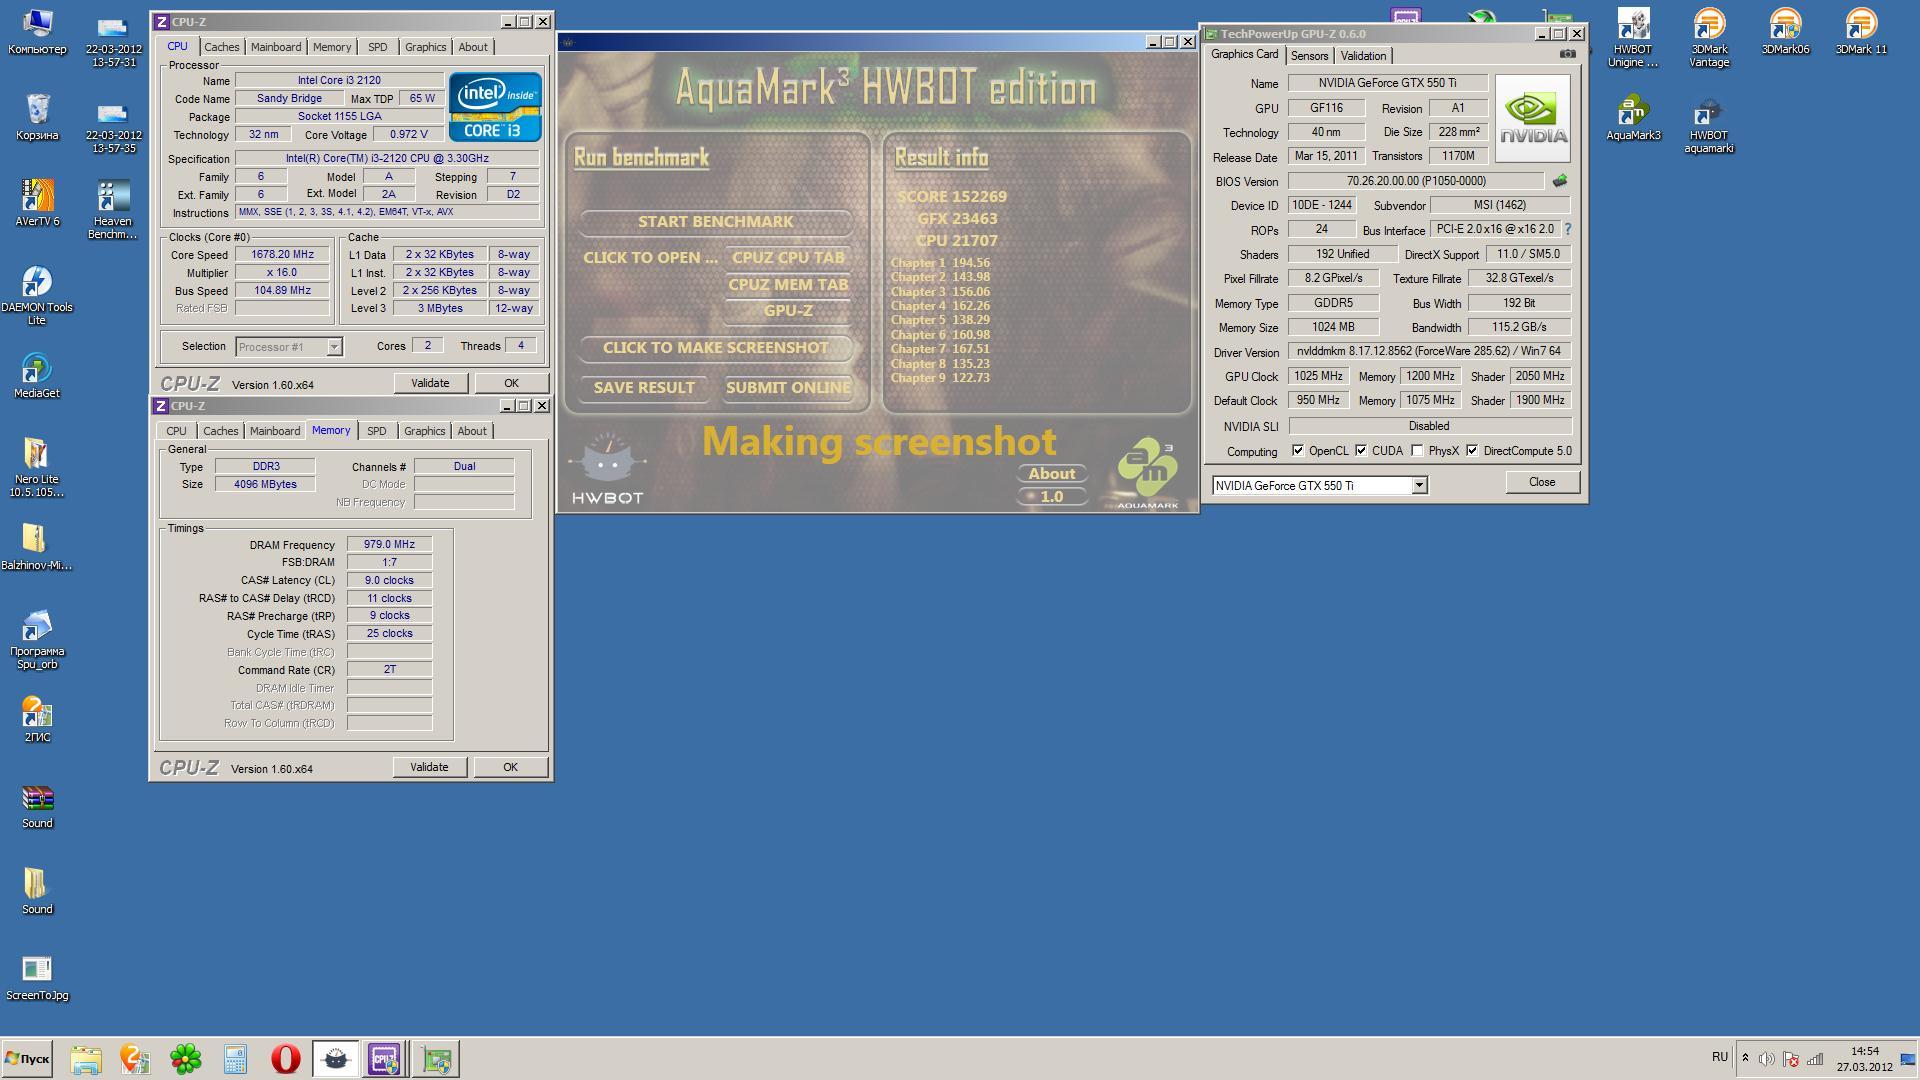
Task: Open the 3DMark Vantage desktop shortcut
Action: click(1709, 37)
